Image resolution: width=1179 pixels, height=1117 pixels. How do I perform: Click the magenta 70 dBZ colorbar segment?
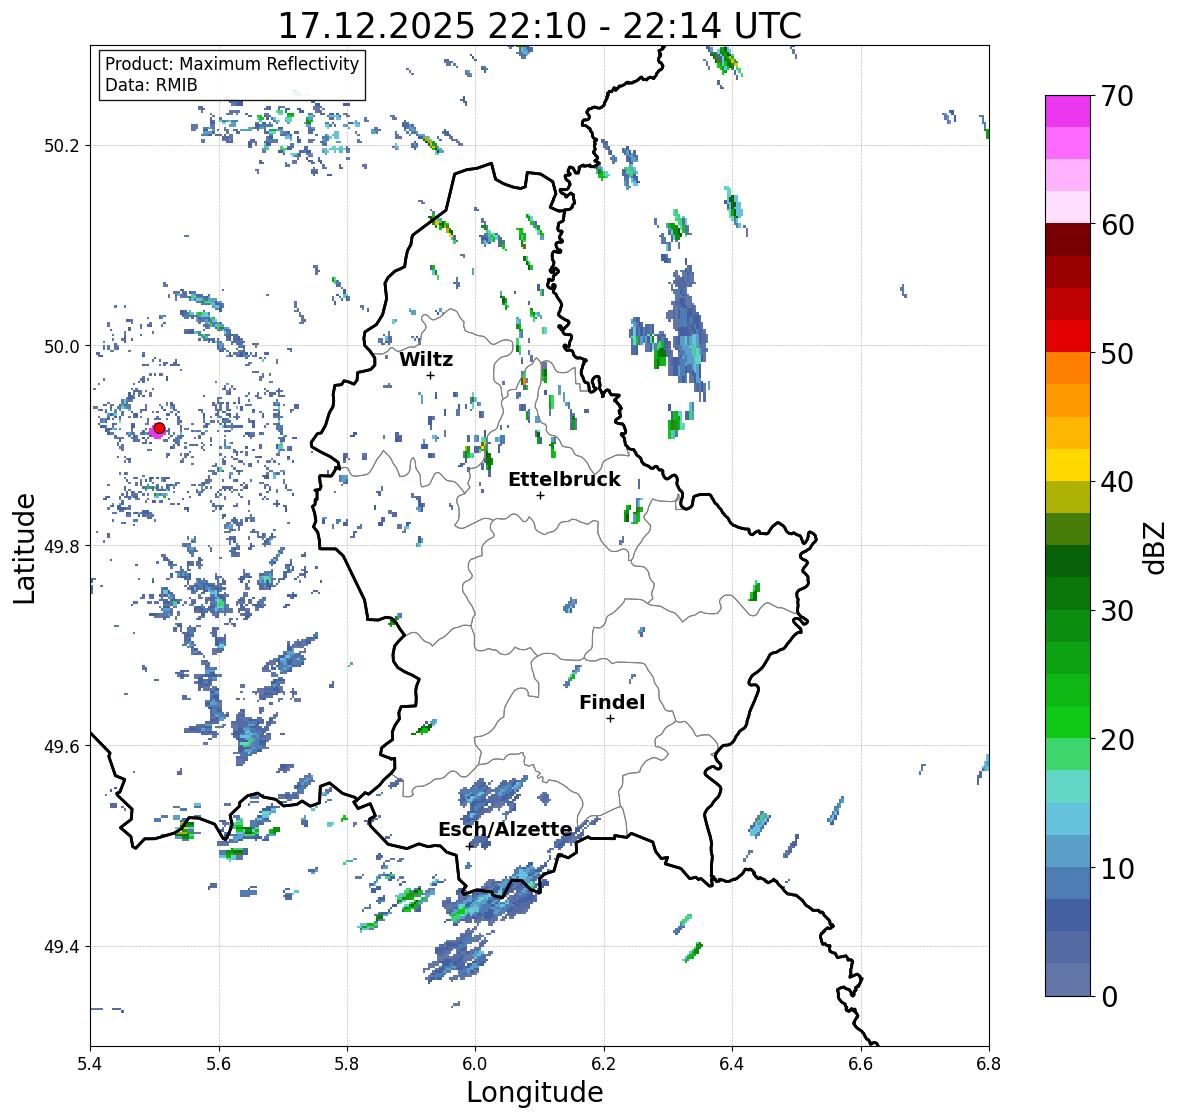click(1068, 111)
